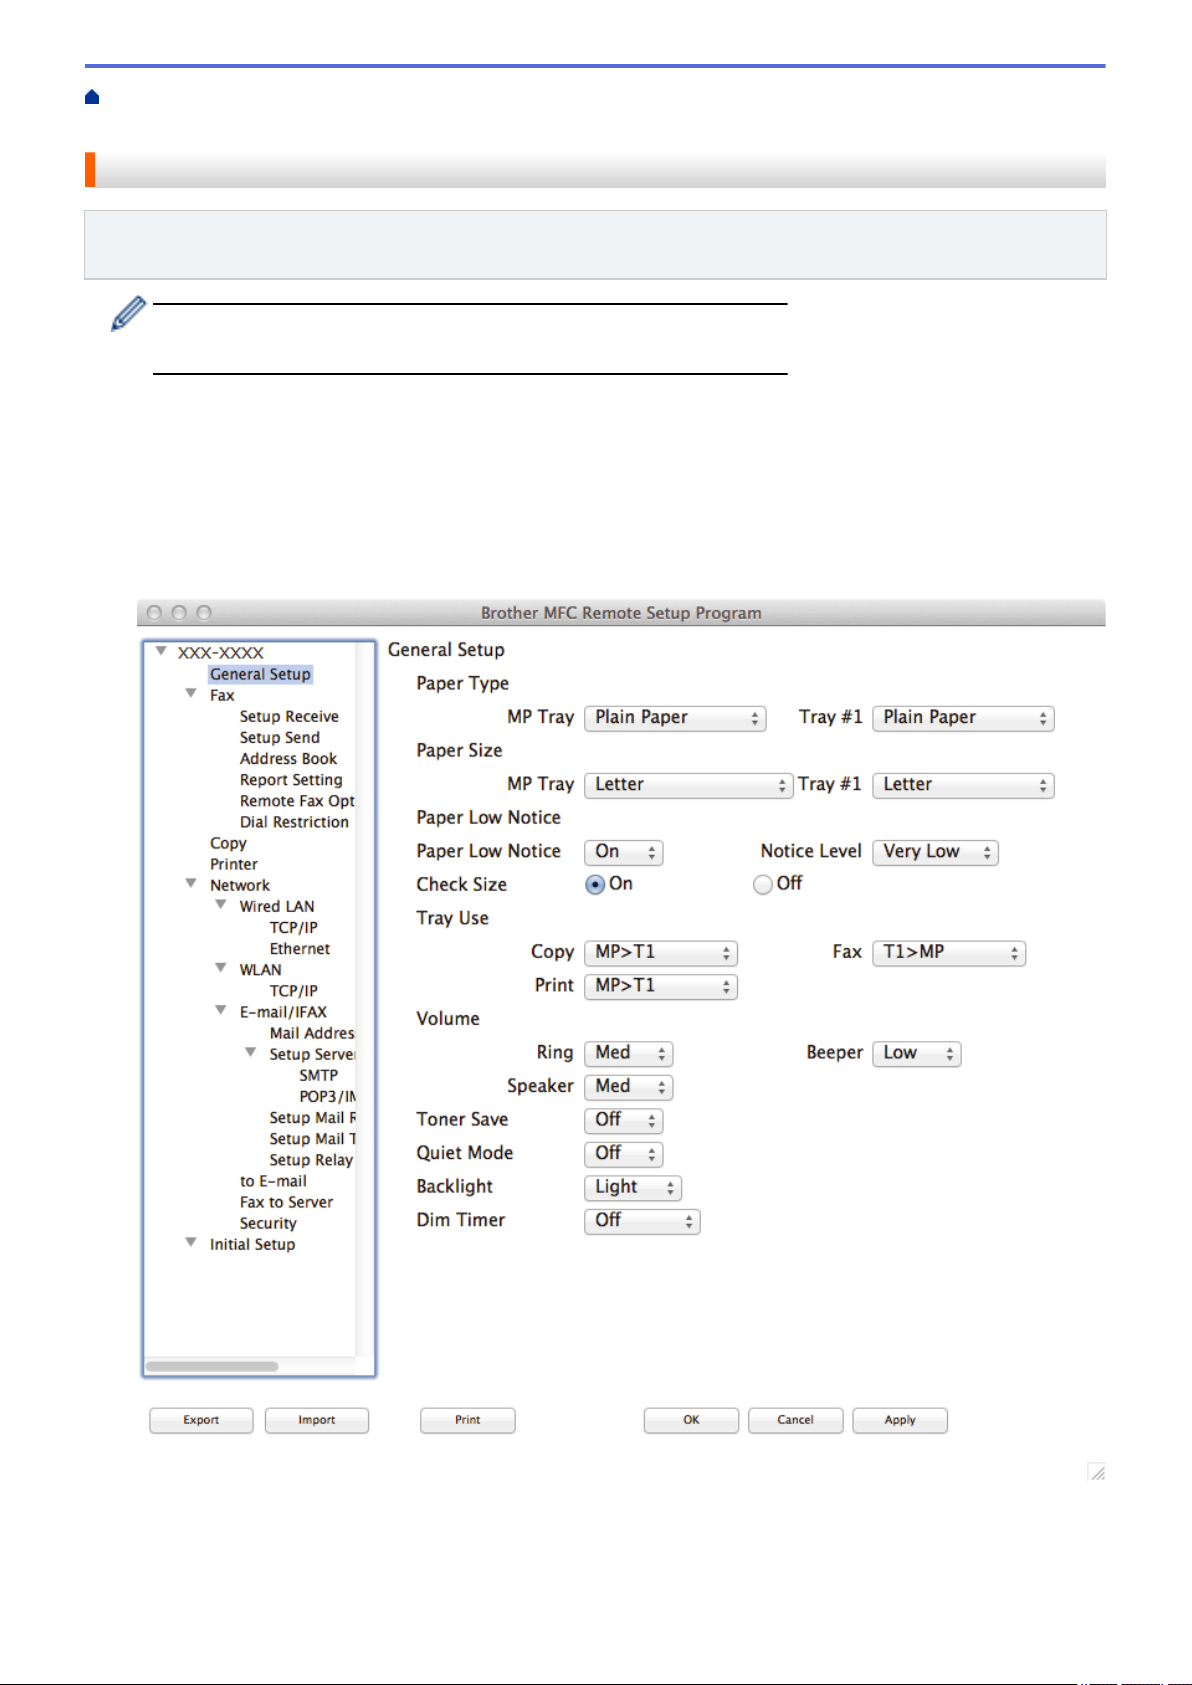This screenshot has height=1685, width=1192.
Task: Open the Tray #1 paper size dropdown
Action: (x=963, y=785)
